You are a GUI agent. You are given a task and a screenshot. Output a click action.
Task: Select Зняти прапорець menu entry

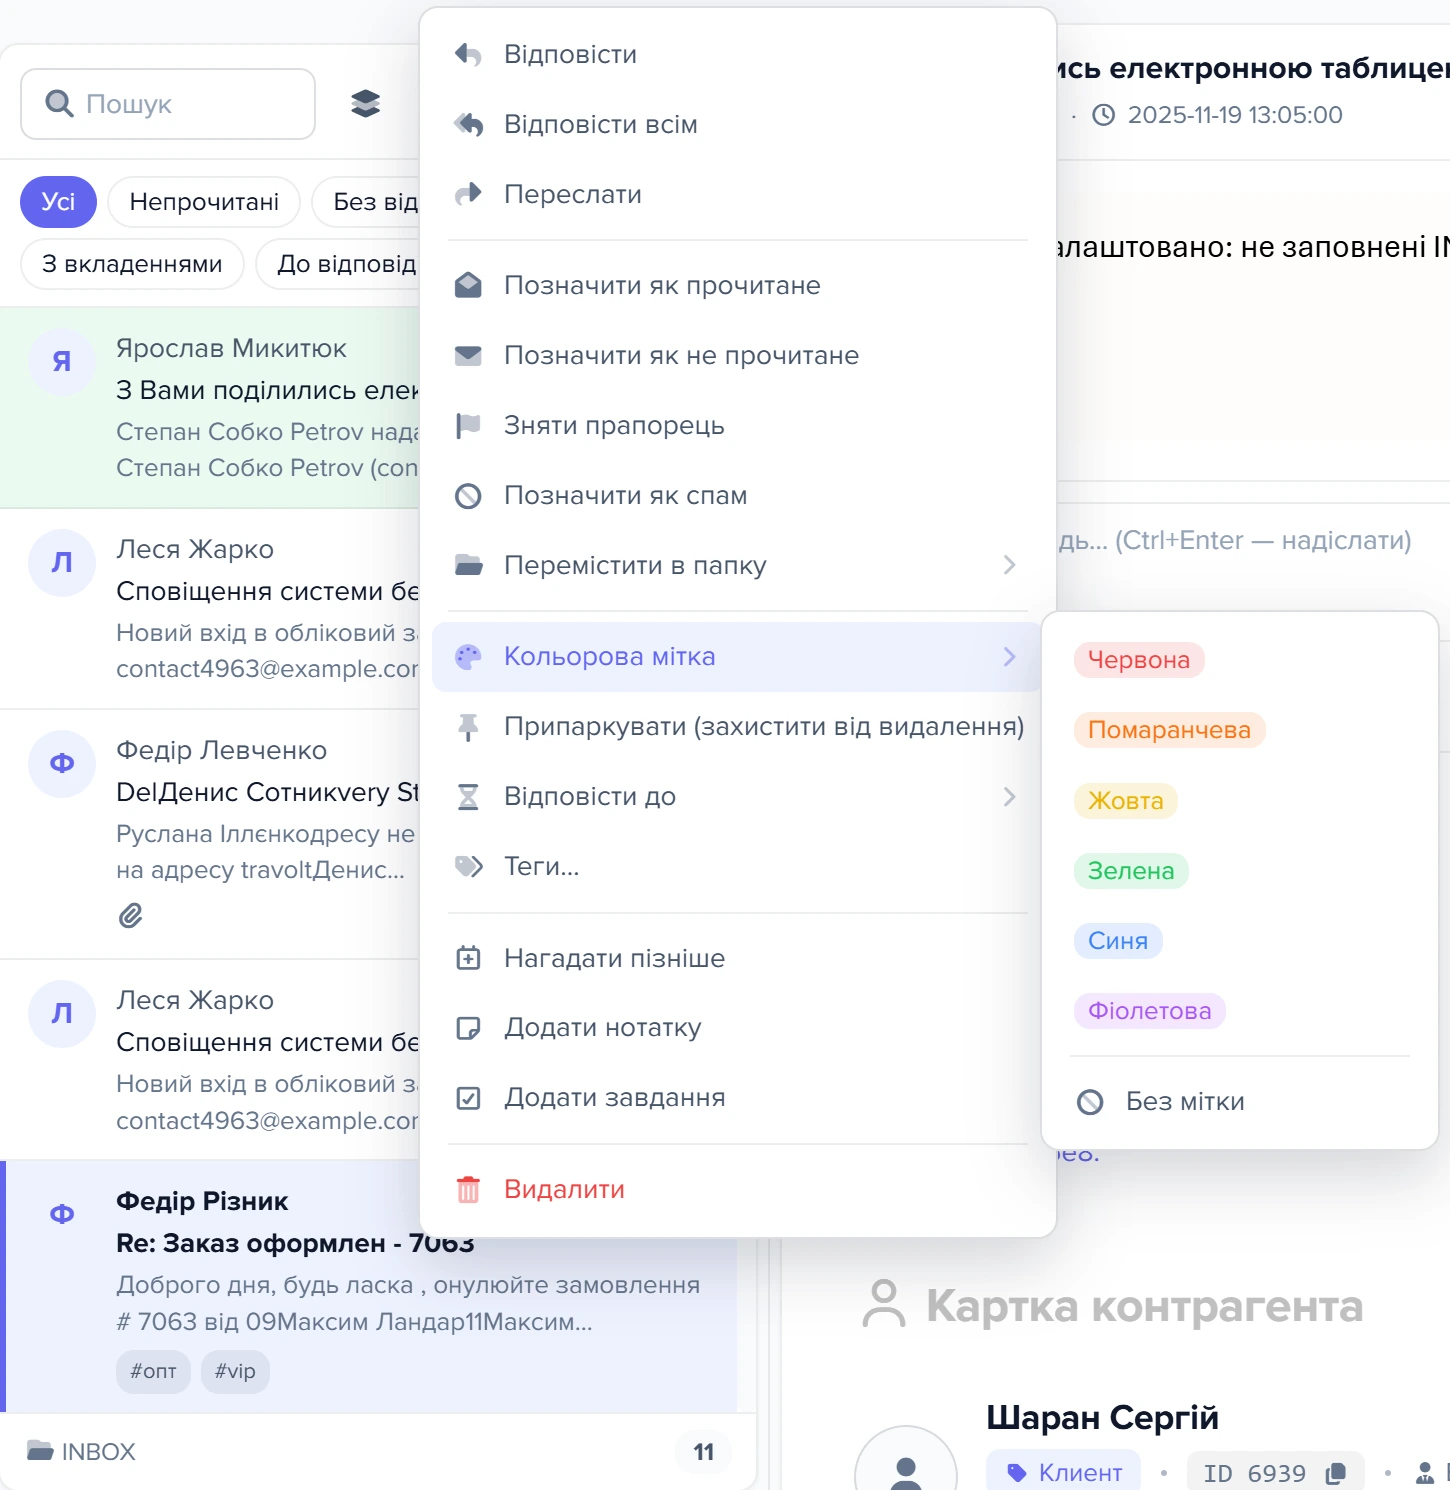tap(738, 425)
